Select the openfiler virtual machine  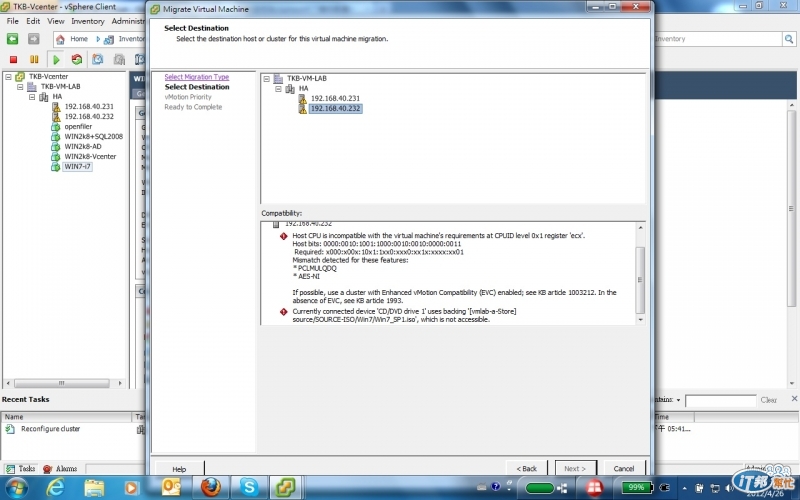(78, 127)
